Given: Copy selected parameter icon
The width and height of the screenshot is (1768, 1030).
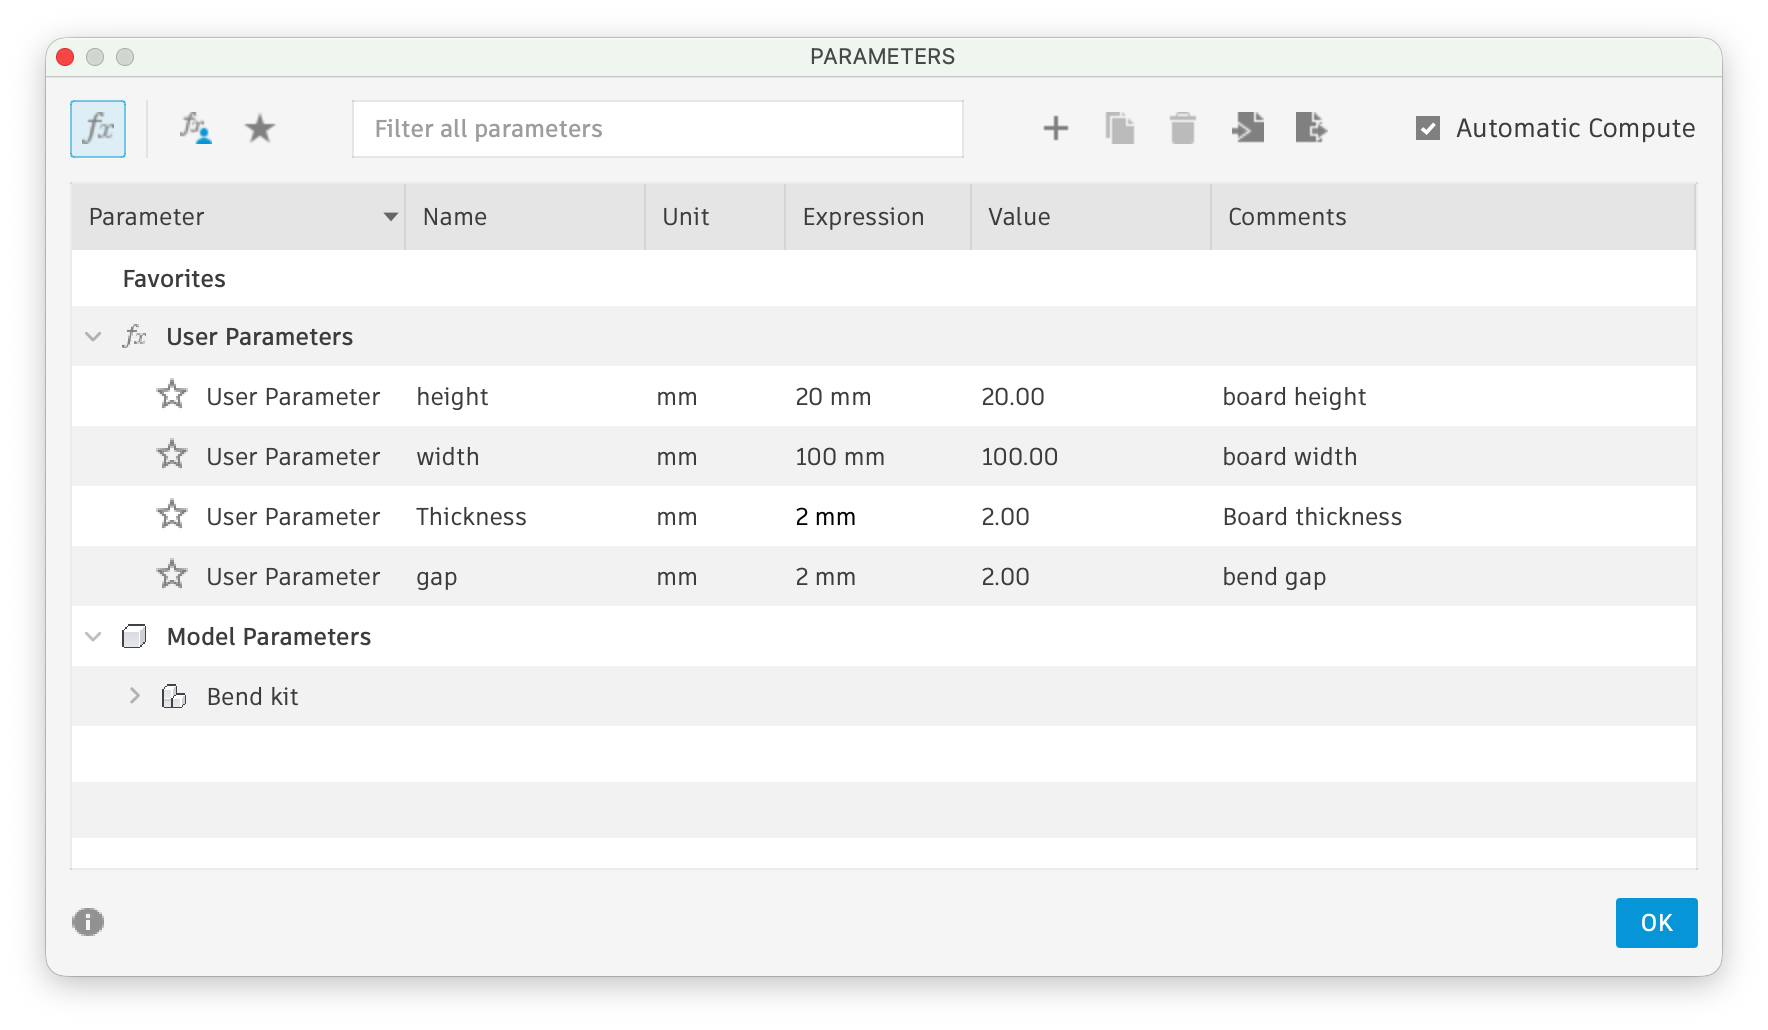Looking at the screenshot, I should point(1120,128).
